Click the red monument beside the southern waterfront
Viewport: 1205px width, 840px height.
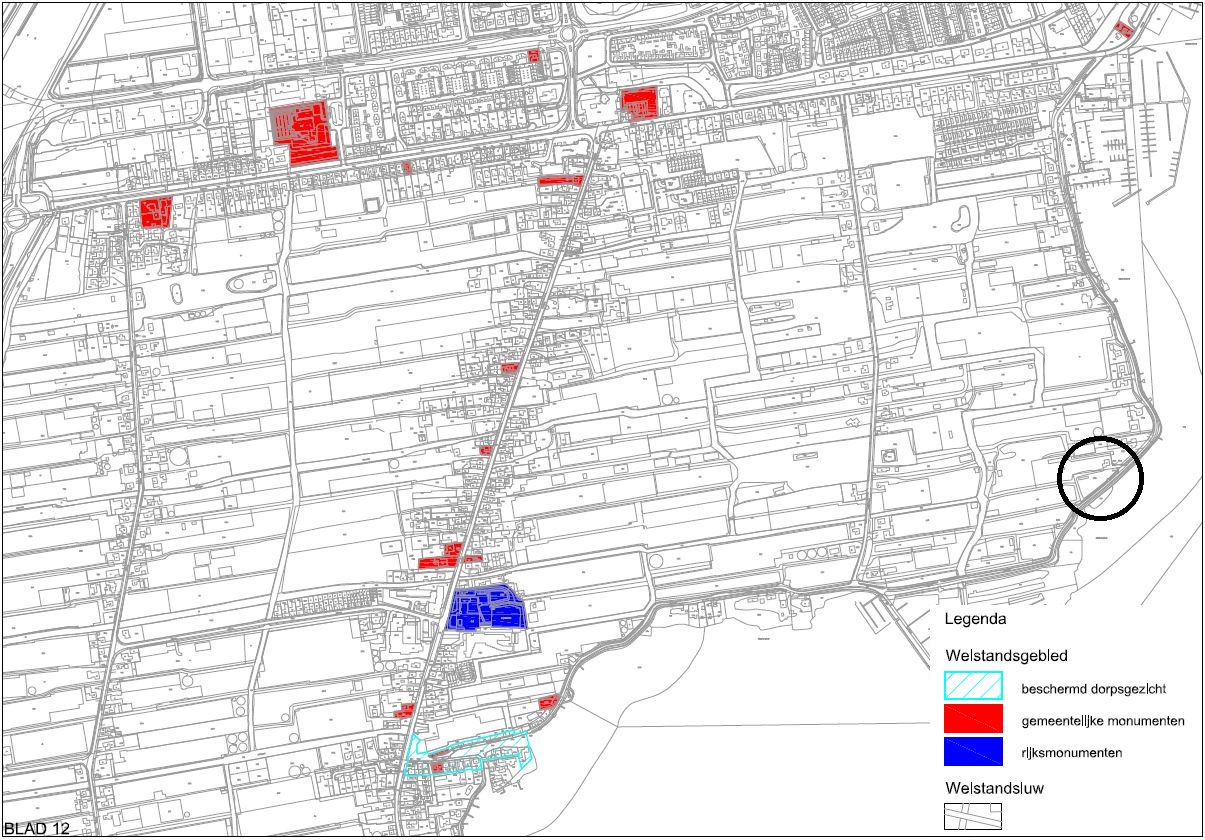(x=547, y=703)
